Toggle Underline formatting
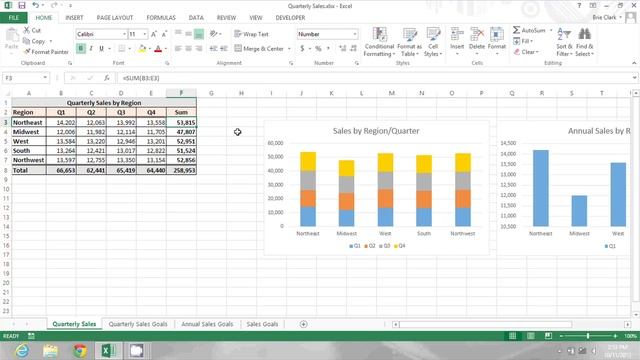640x360 pixels. click(101, 49)
